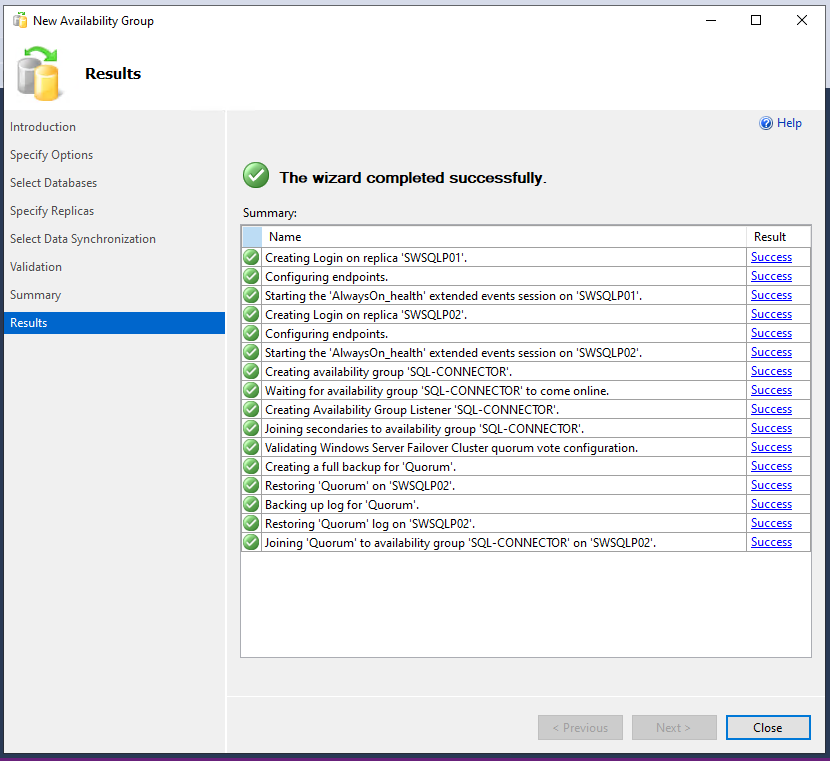Go to the Select Databases page

[53, 183]
